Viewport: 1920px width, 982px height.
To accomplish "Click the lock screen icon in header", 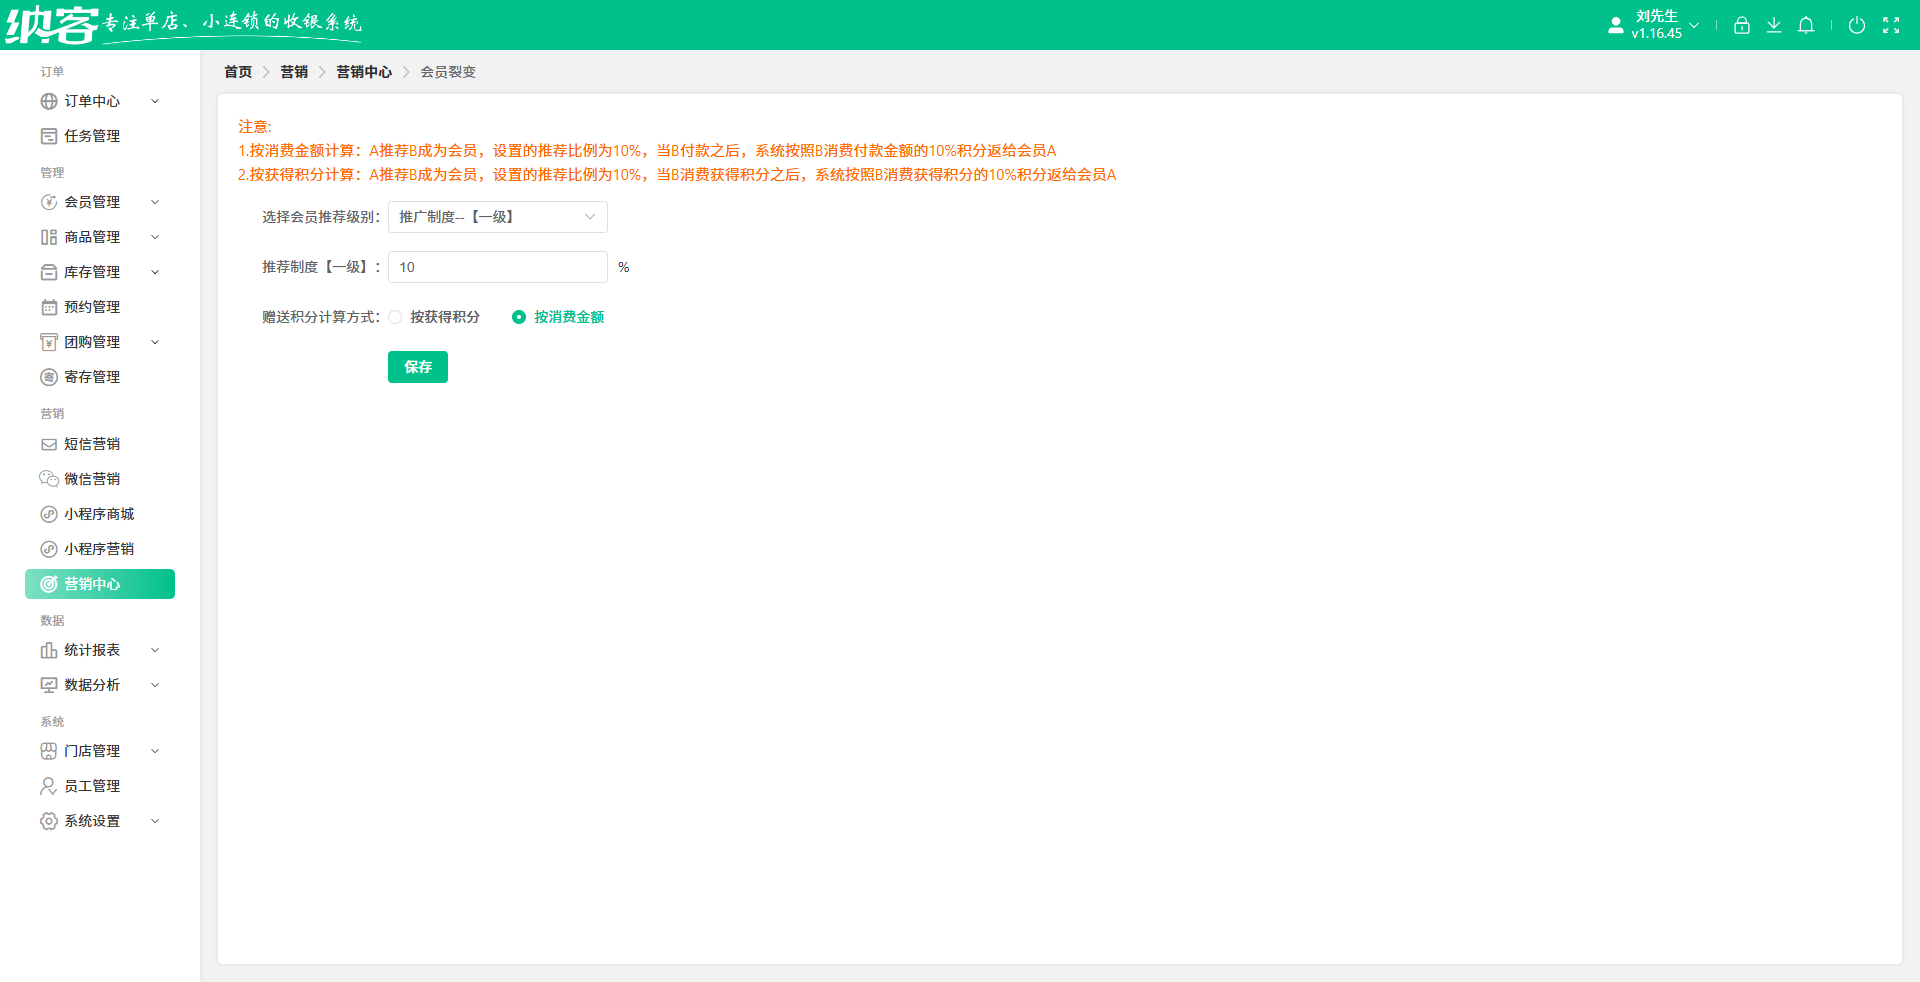I will (1742, 25).
